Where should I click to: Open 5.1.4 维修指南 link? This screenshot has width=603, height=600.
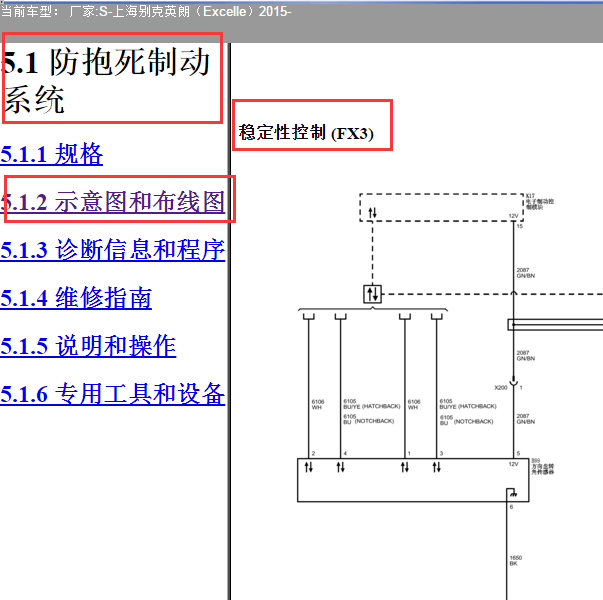click(76, 297)
